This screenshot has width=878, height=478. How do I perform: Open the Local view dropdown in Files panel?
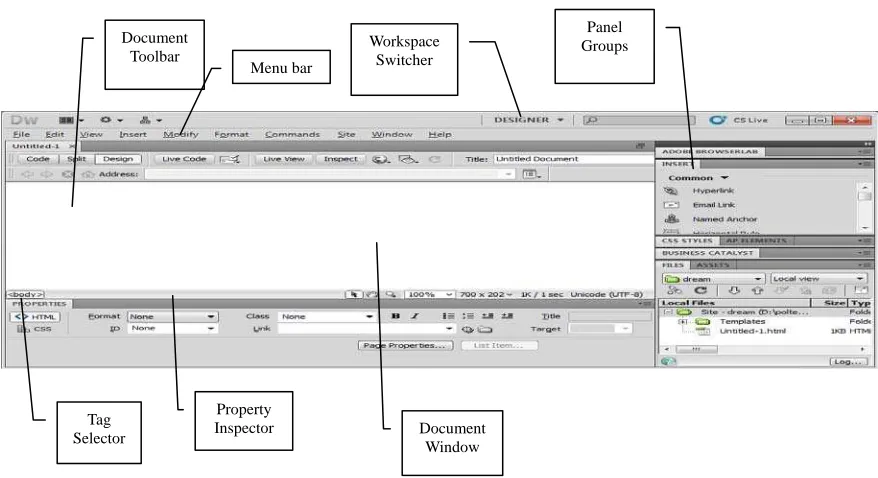pyautogui.click(x=818, y=279)
